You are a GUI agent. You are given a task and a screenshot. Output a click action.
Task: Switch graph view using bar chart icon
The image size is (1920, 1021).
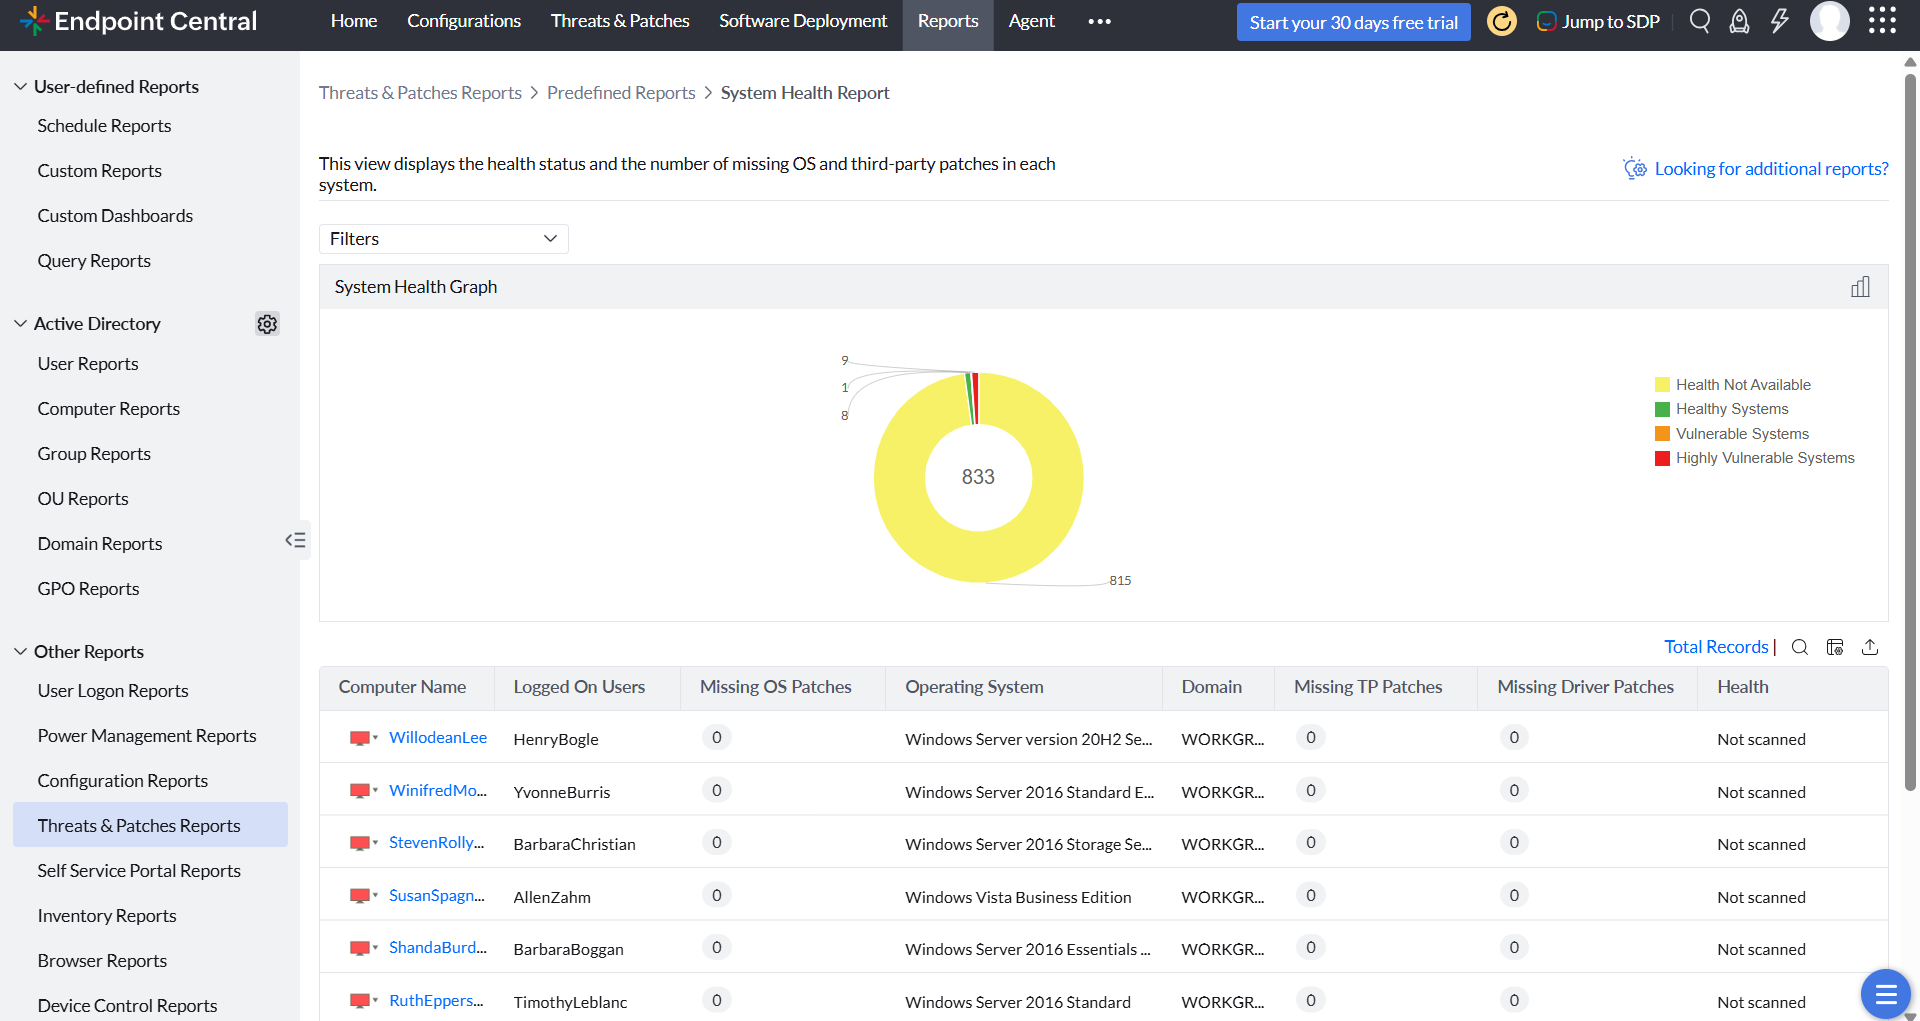click(x=1860, y=287)
